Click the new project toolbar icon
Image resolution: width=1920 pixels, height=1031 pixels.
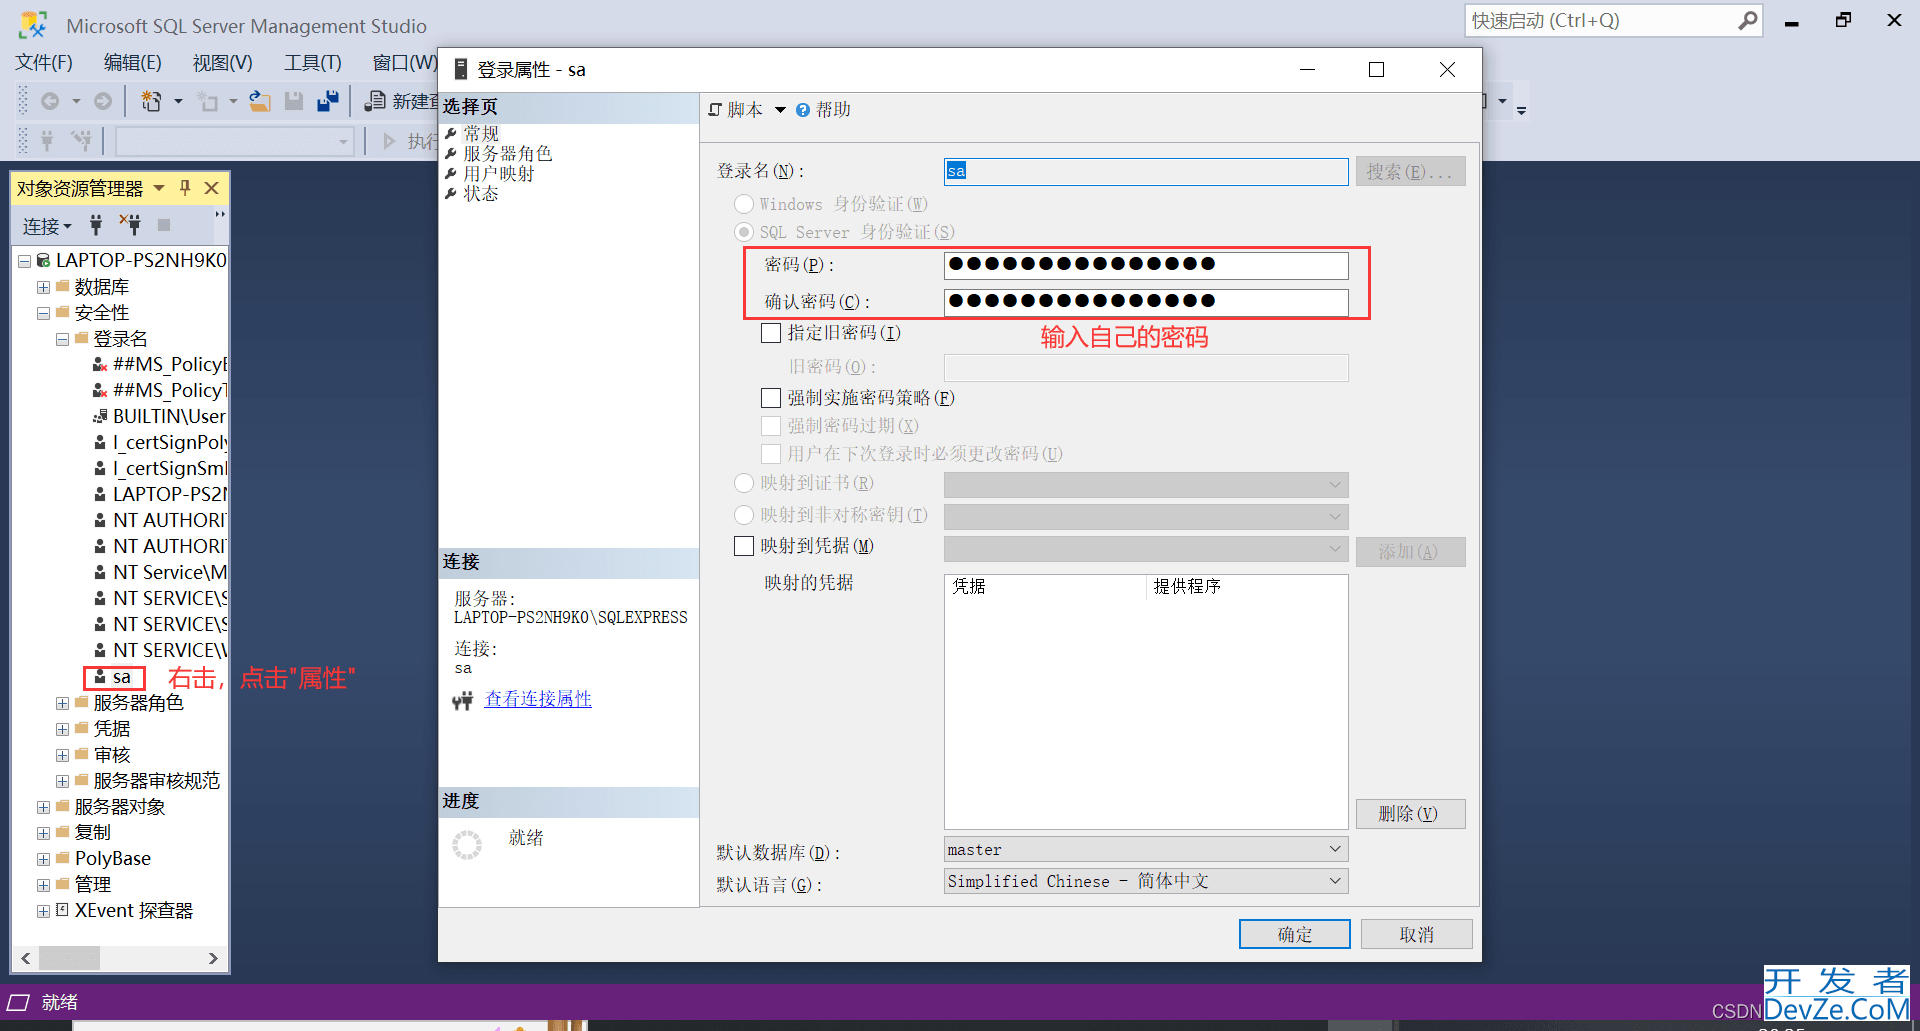[x=152, y=101]
